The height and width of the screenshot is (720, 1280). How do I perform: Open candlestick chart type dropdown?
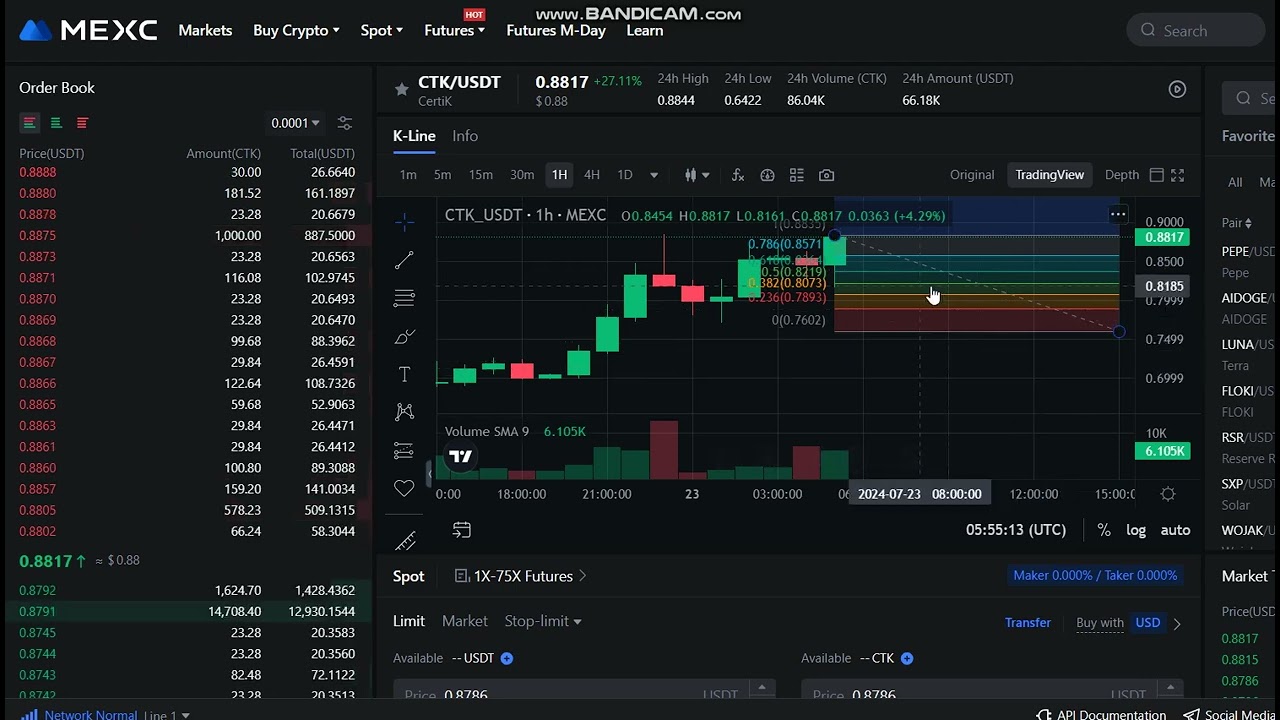click(x=697, y=175)
